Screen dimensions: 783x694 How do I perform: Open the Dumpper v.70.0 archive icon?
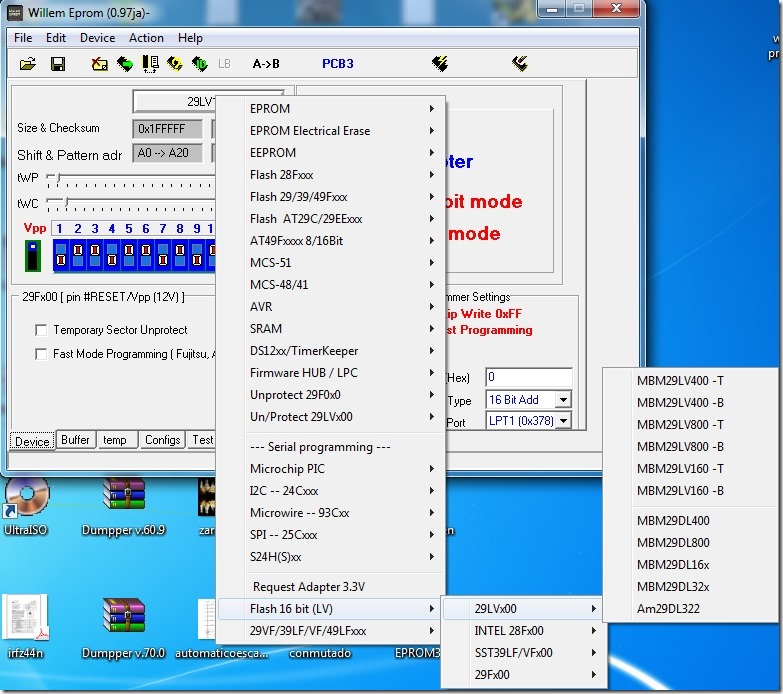(123, 628)
